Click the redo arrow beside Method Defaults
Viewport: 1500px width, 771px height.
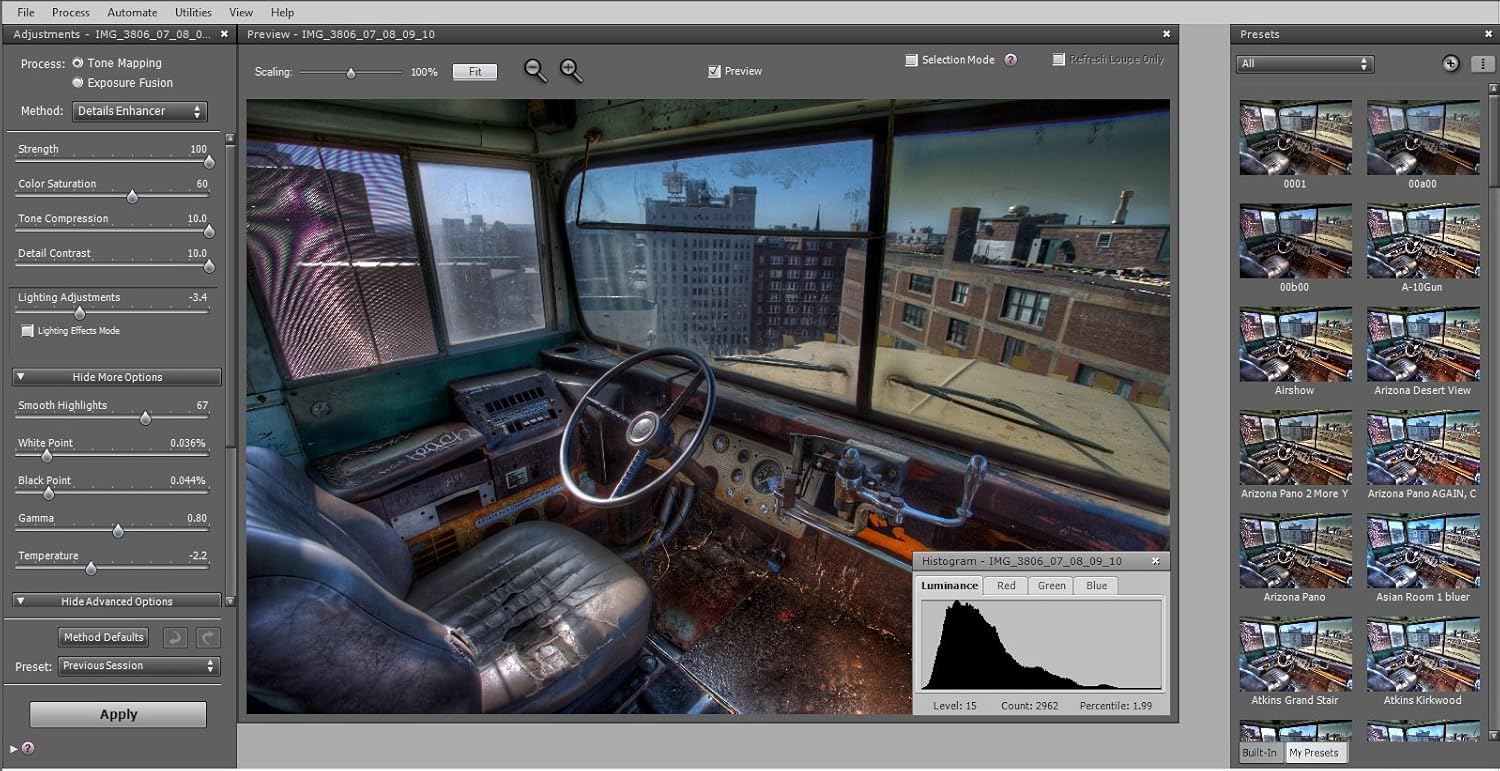click(x=208, y=638)
